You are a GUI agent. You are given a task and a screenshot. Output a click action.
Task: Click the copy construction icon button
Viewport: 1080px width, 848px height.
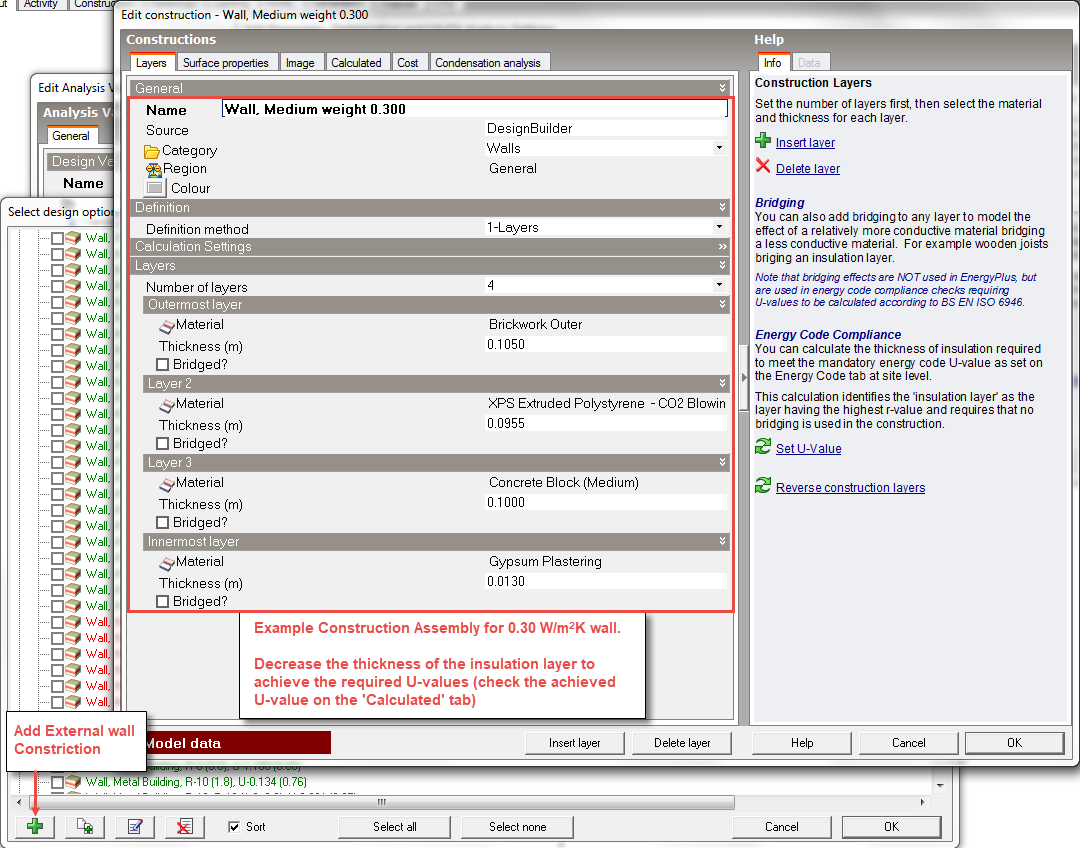point(84,827)
